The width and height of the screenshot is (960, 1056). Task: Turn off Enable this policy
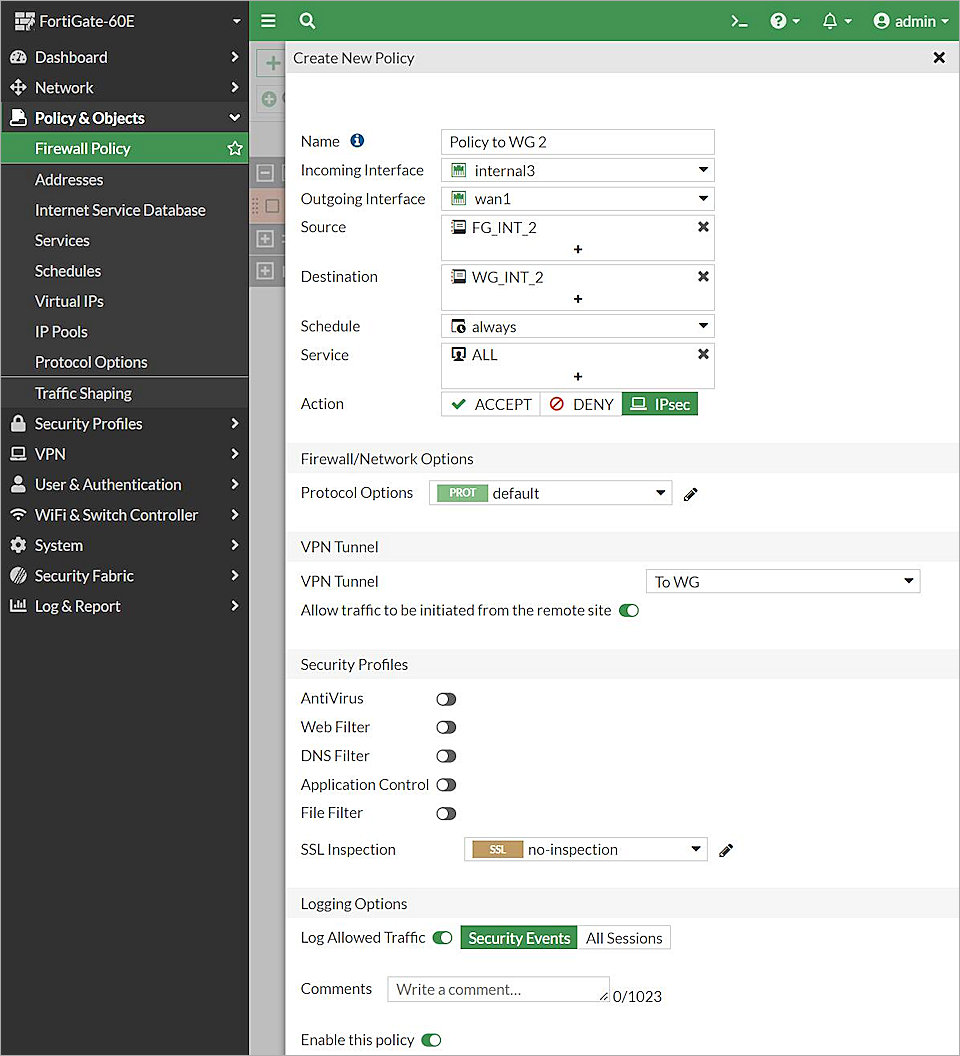point(431,1040)
